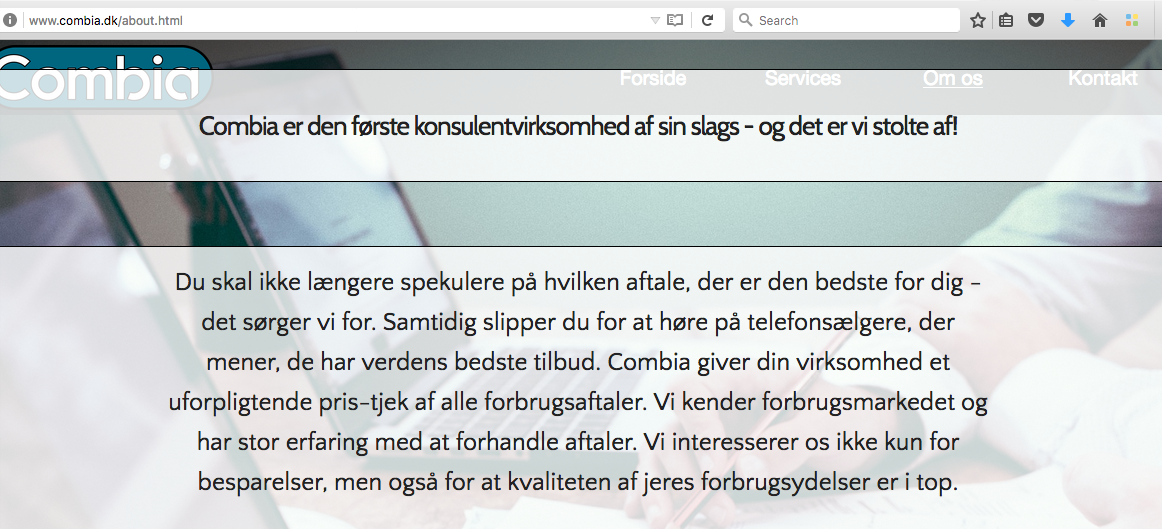Click the site information icon in address bar
1162x529 pixels.
click(x=10, y=20)
